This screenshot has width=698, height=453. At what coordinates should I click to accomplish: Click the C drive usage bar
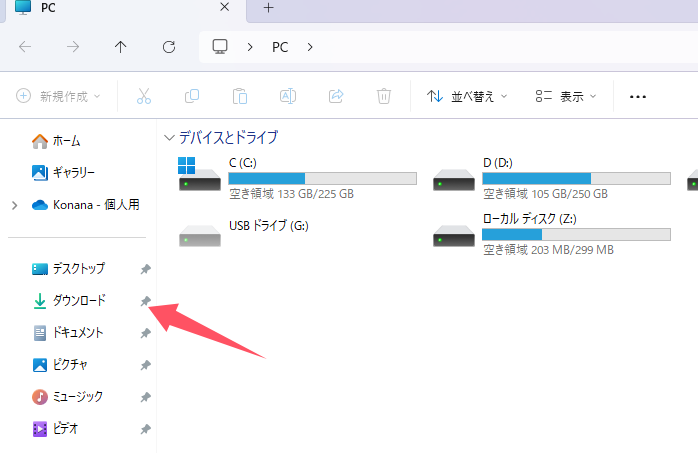click(x=322, y=178)
